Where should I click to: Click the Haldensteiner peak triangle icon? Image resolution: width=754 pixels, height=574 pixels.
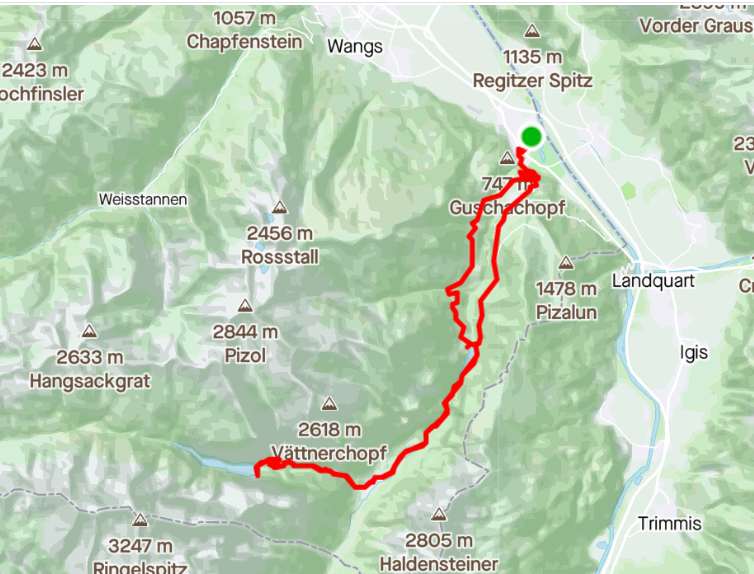pos(438,515)
